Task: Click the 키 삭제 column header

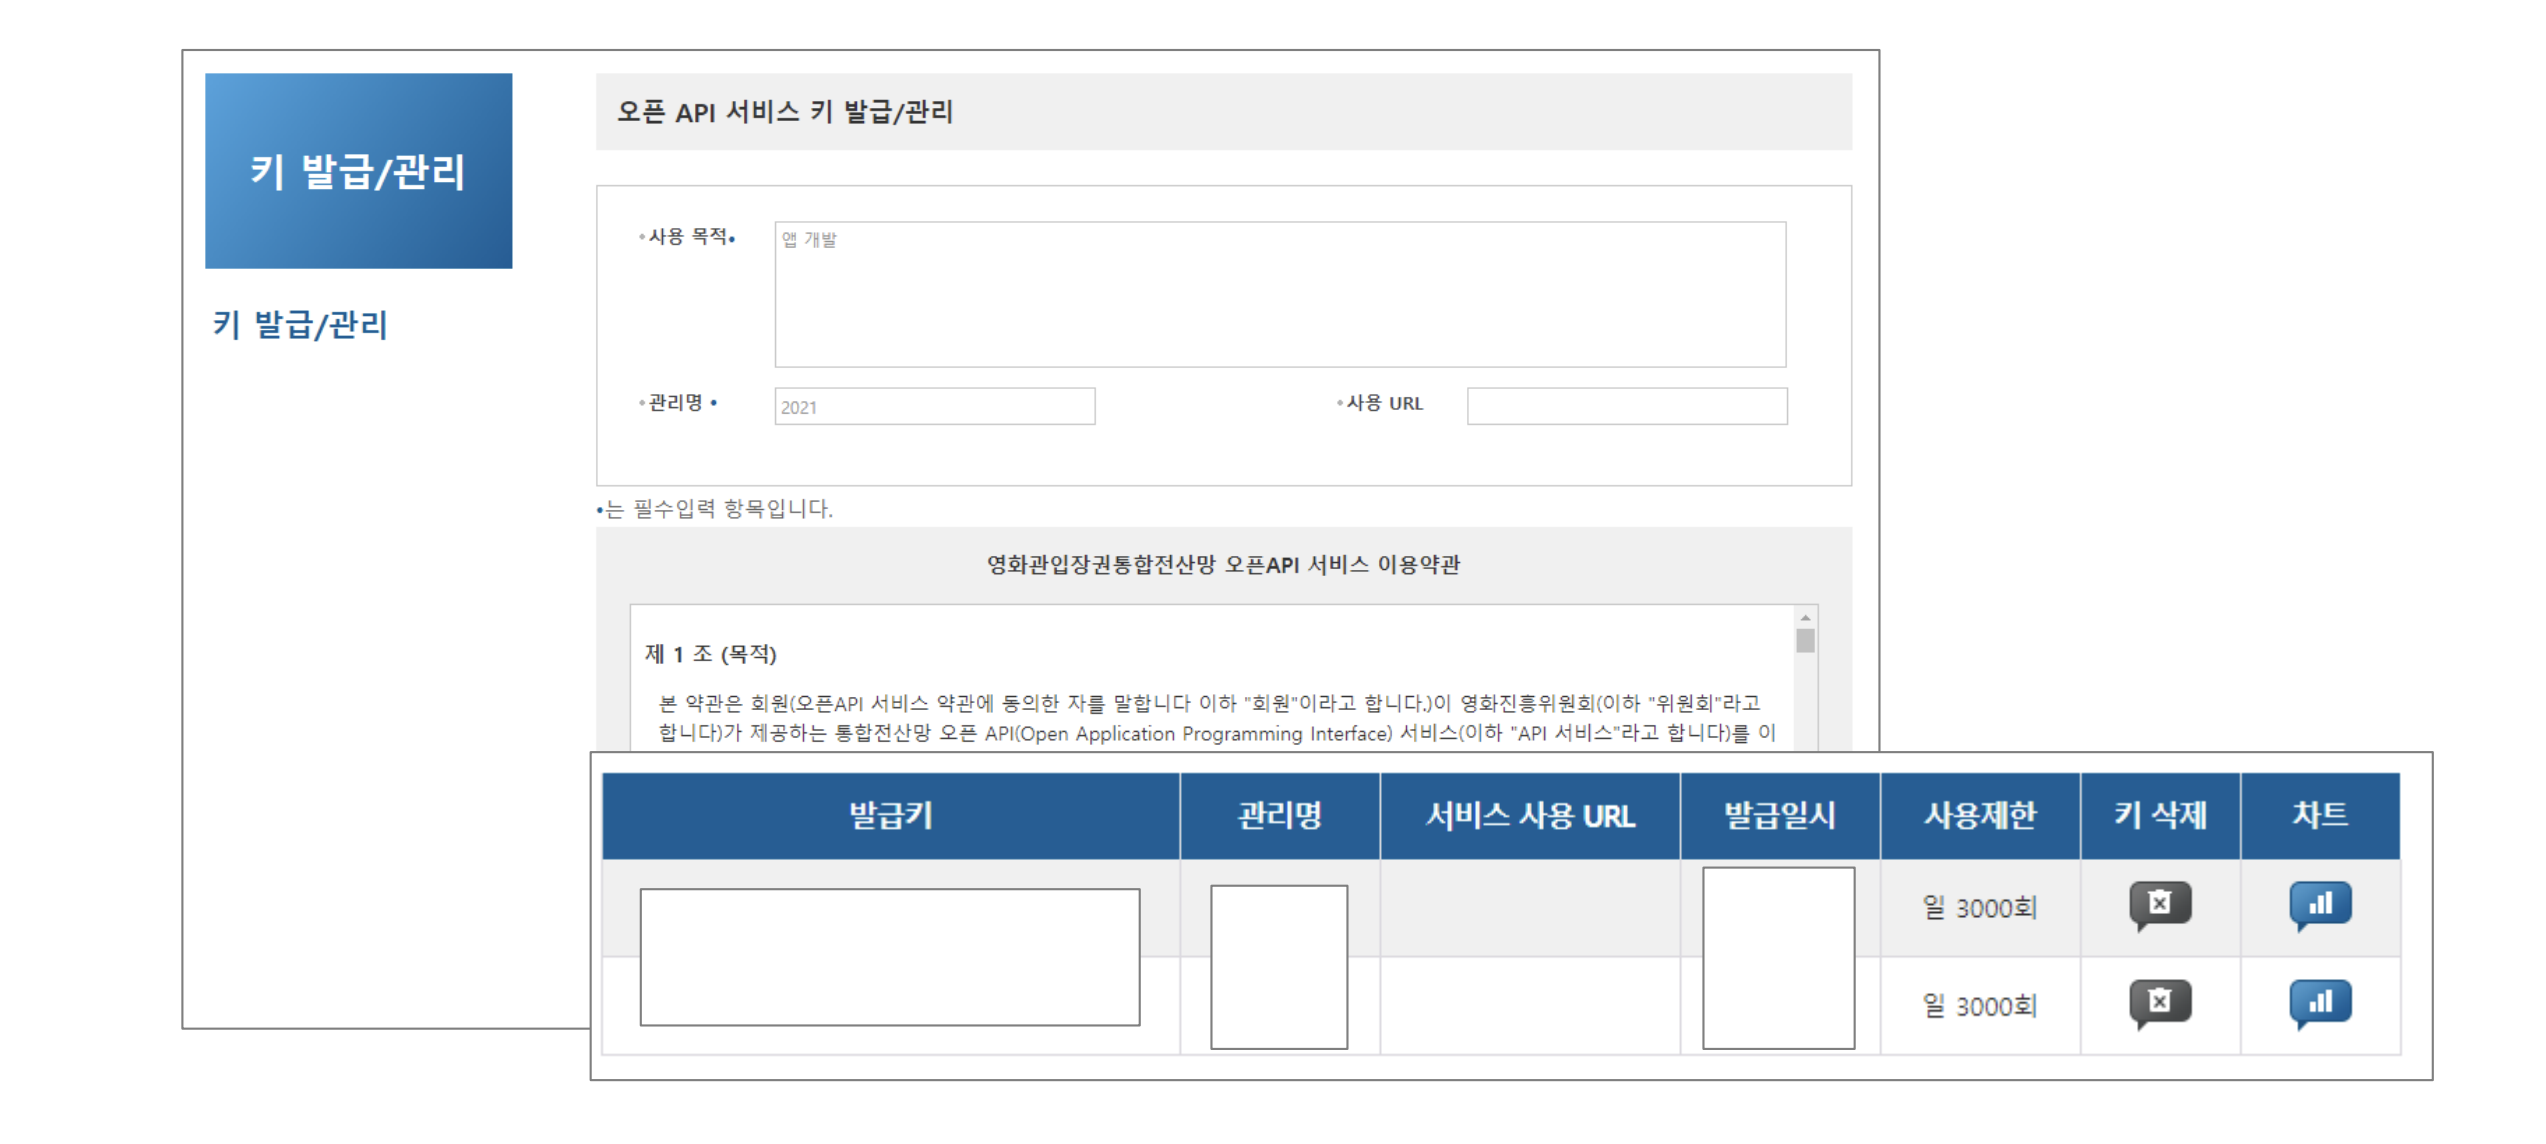Action: pyautogui.click(x=2159, y=815)
